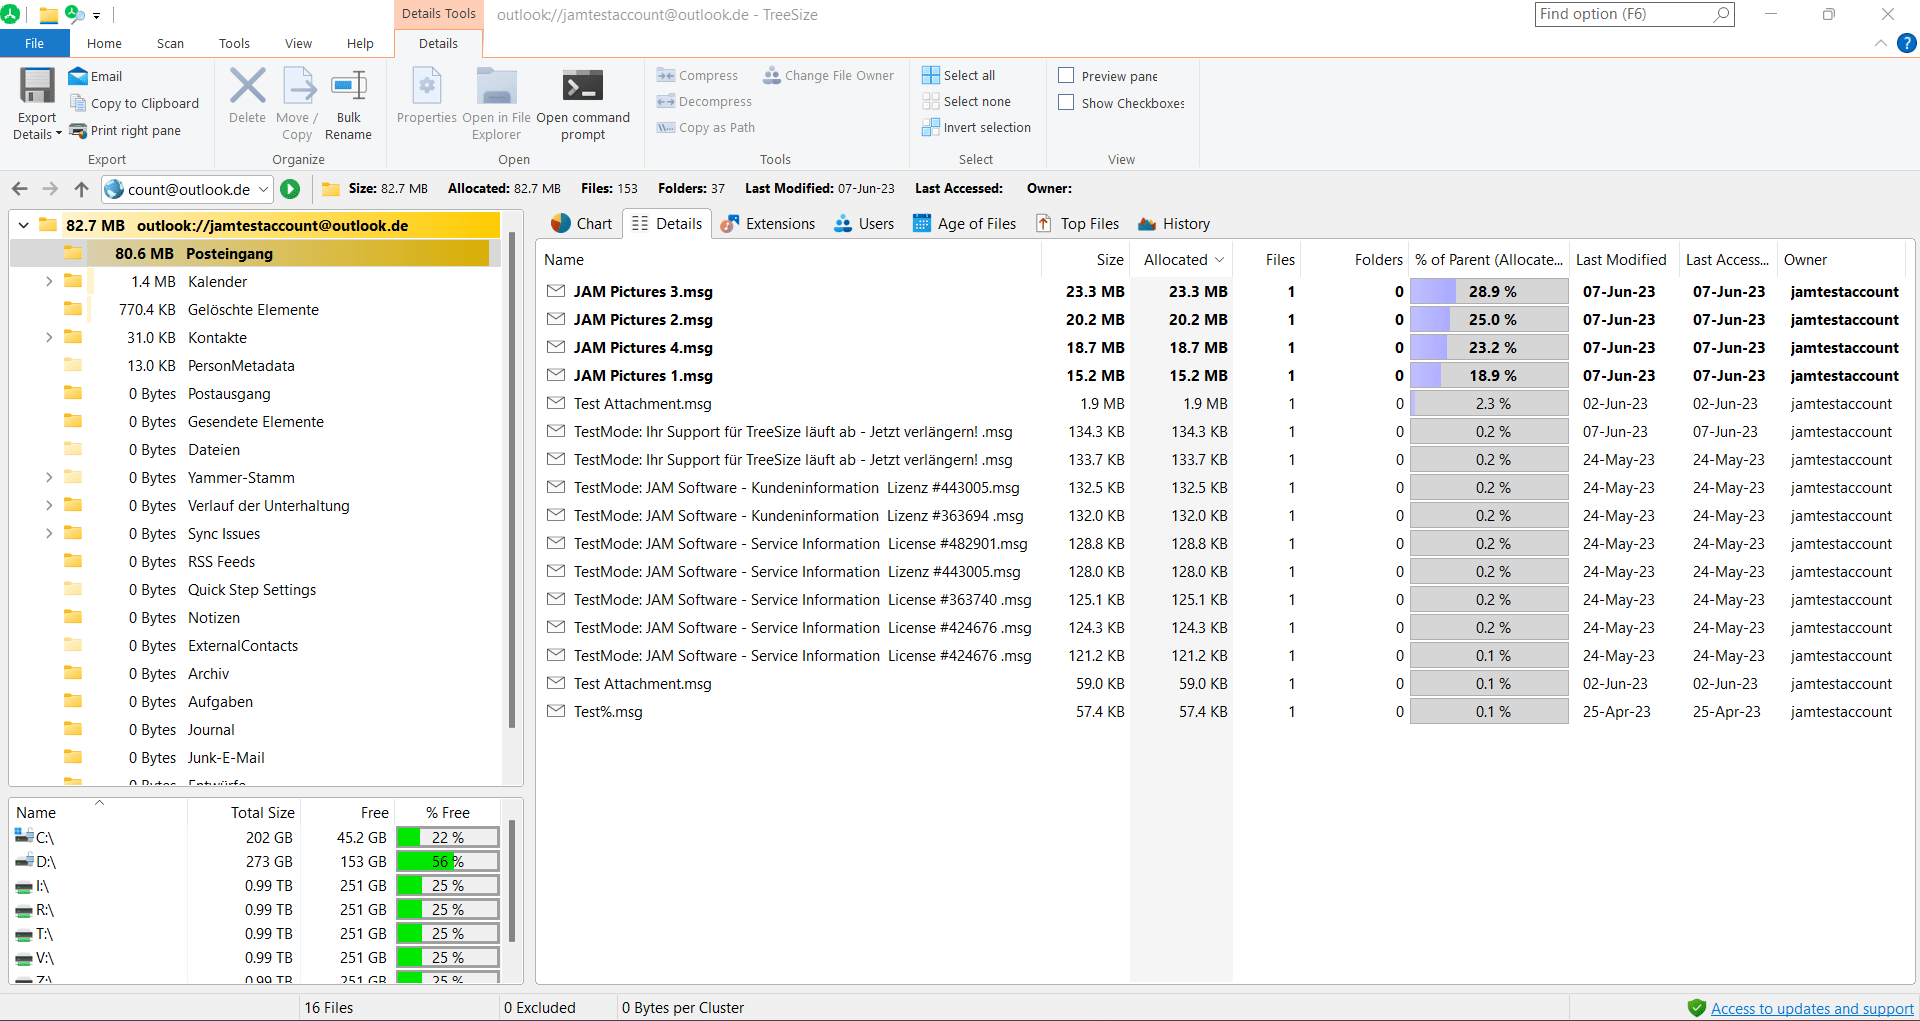Open the address bar path dropdown

(x=263, y=189)
